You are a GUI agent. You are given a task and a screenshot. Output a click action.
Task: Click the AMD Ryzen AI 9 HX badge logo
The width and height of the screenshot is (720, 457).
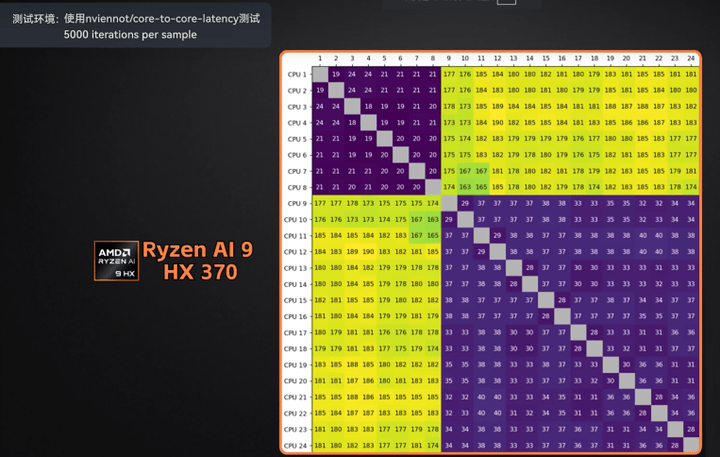pyautogui.click(x=116, y=260)
